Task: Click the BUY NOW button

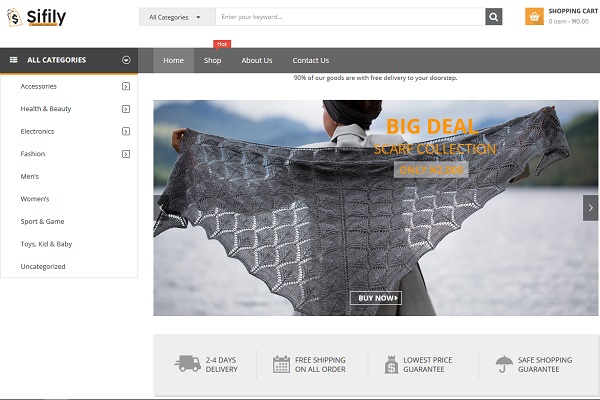Action: [376, 298]
